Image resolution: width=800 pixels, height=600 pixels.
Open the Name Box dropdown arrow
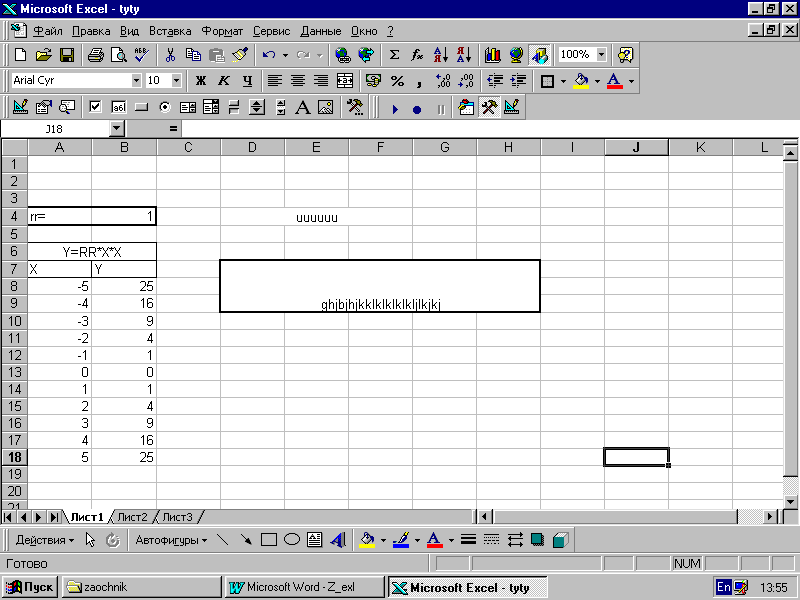[117, 129]
